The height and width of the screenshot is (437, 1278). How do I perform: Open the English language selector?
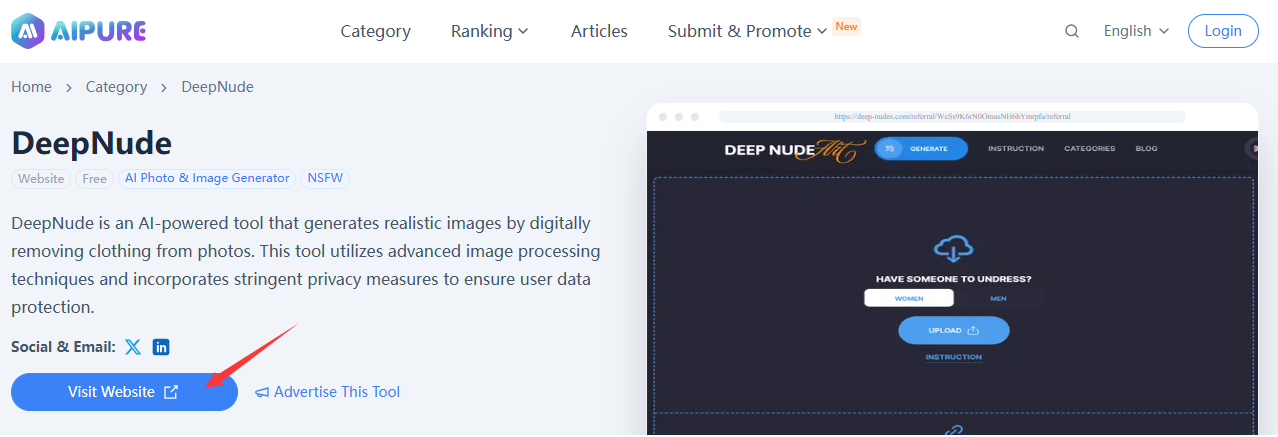click(x=1136, y=31)
